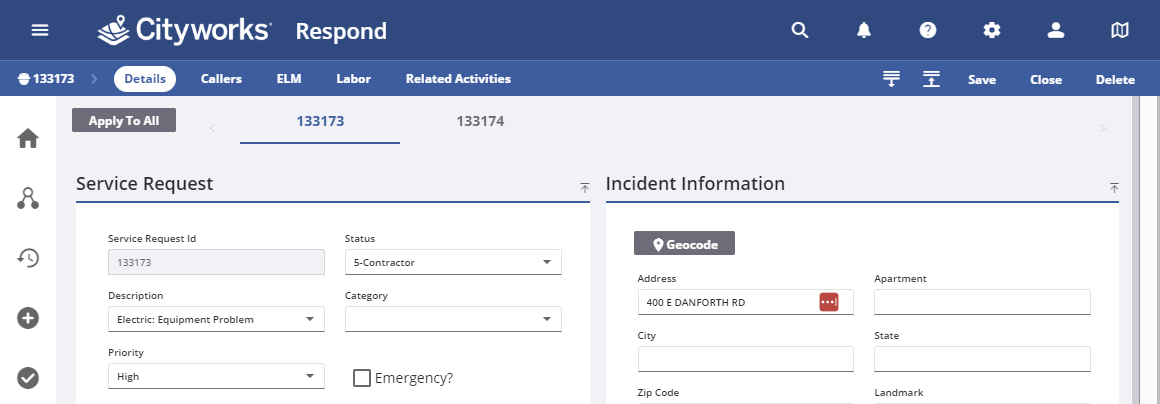
Task: Click the Geocode button
Action: pyautogui.click(x=684, y=243)
